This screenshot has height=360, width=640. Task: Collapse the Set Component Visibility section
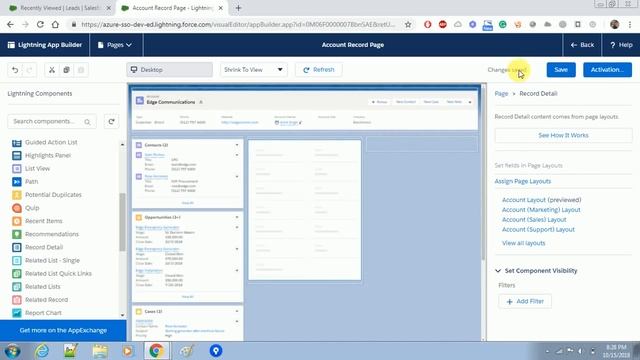(x=498, y=271)
